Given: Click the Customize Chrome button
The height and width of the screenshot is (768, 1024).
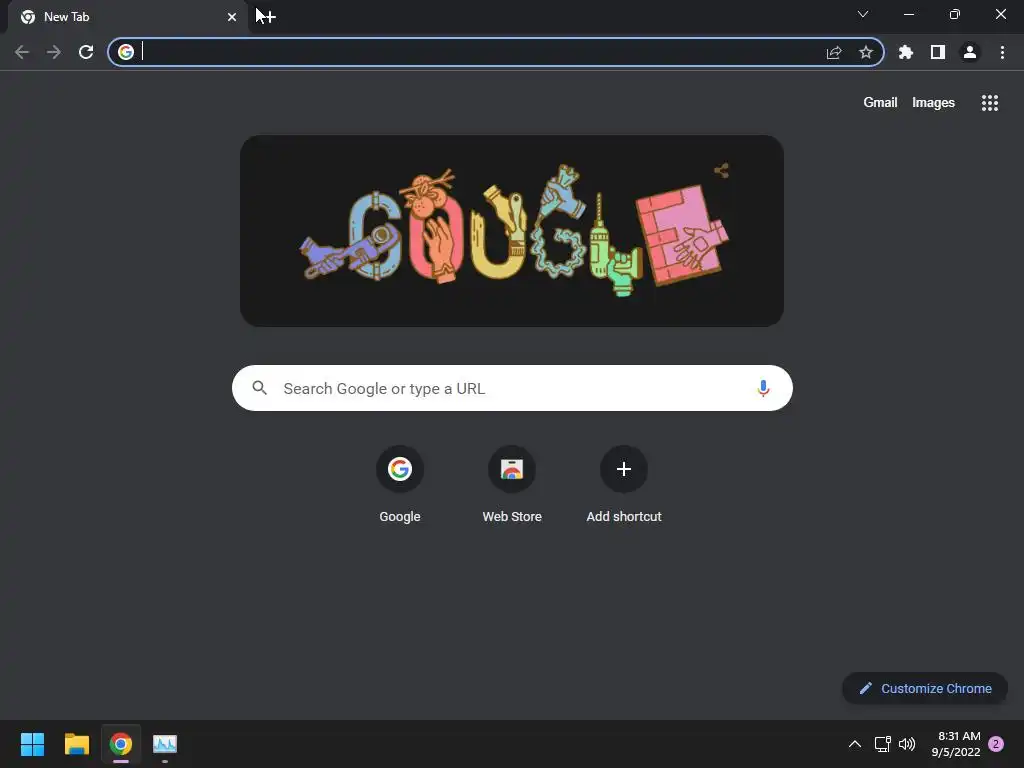Looking at the screenshot, I should tap(925, 688).
